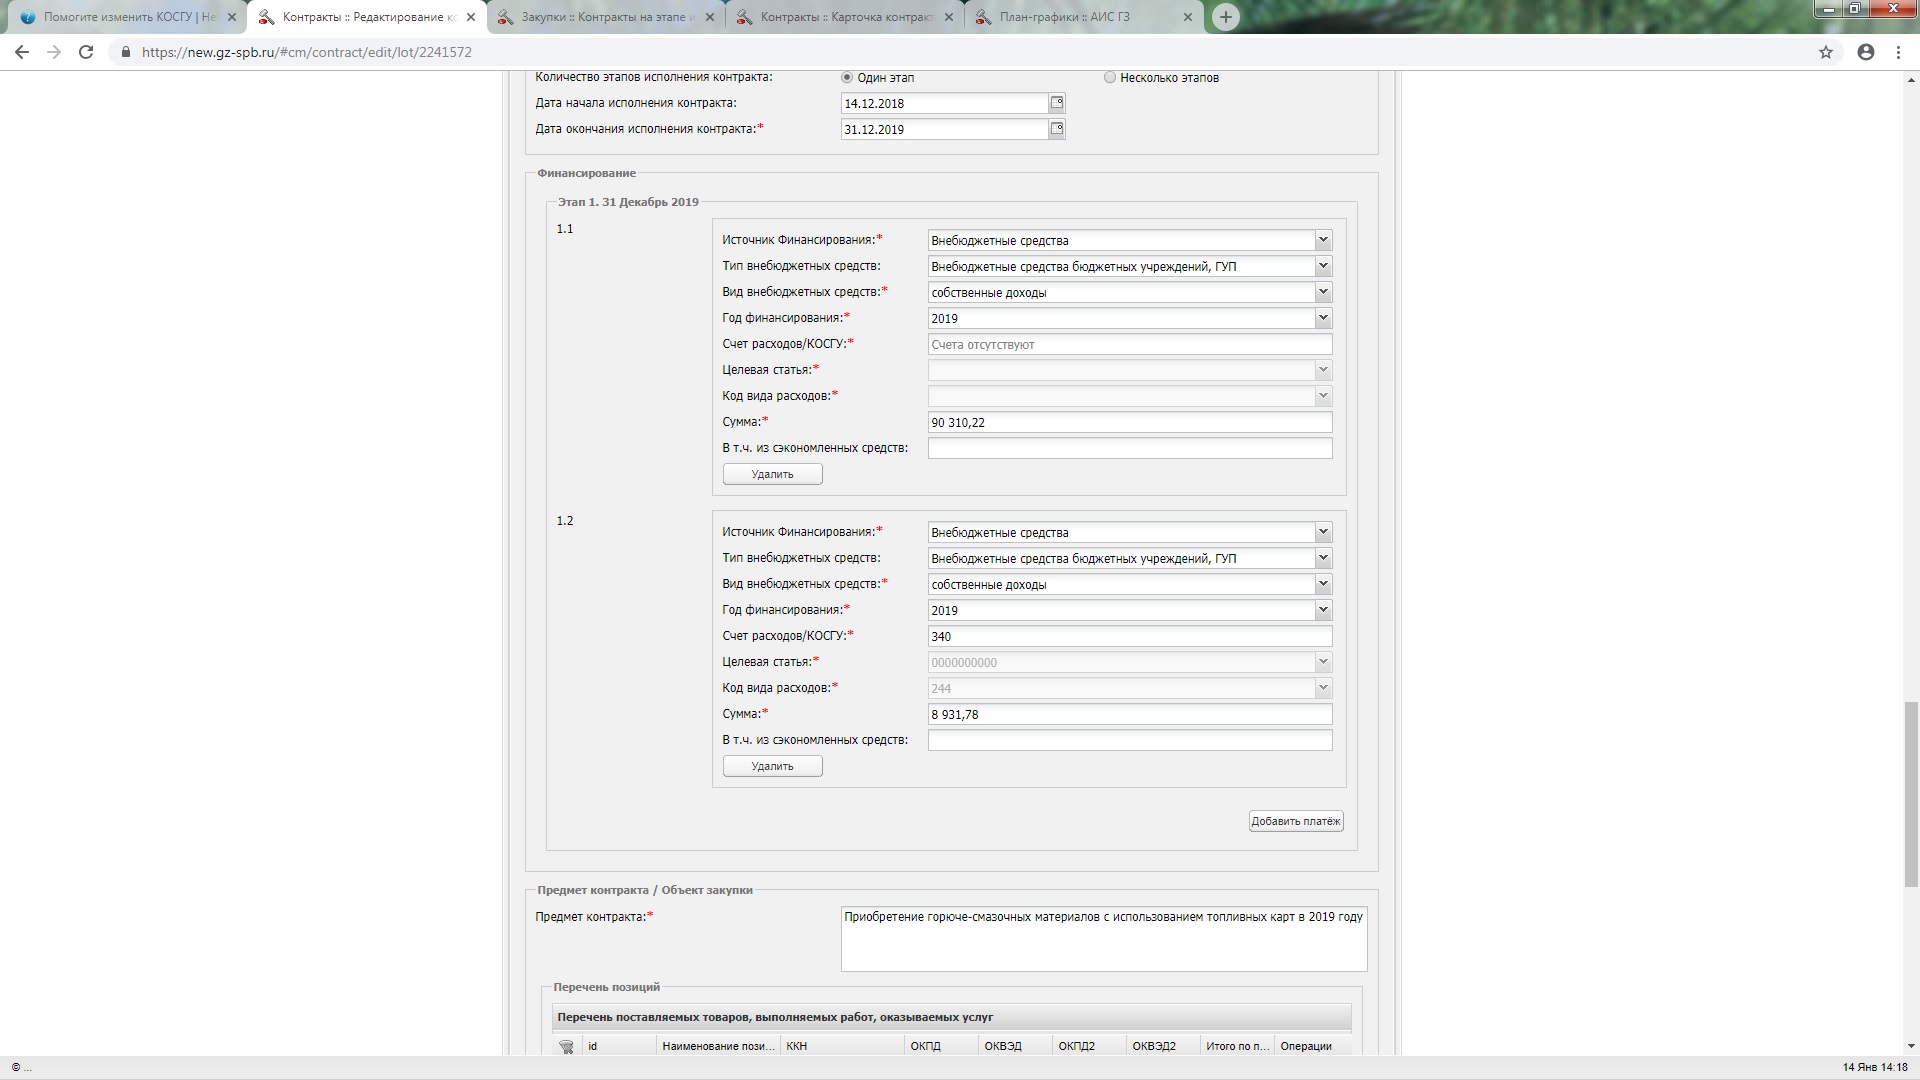This screenshot has height=1080, width=1920.
Task: Close the 'Помогите изменить КОСГУ' tab
Action: [232, 17]
